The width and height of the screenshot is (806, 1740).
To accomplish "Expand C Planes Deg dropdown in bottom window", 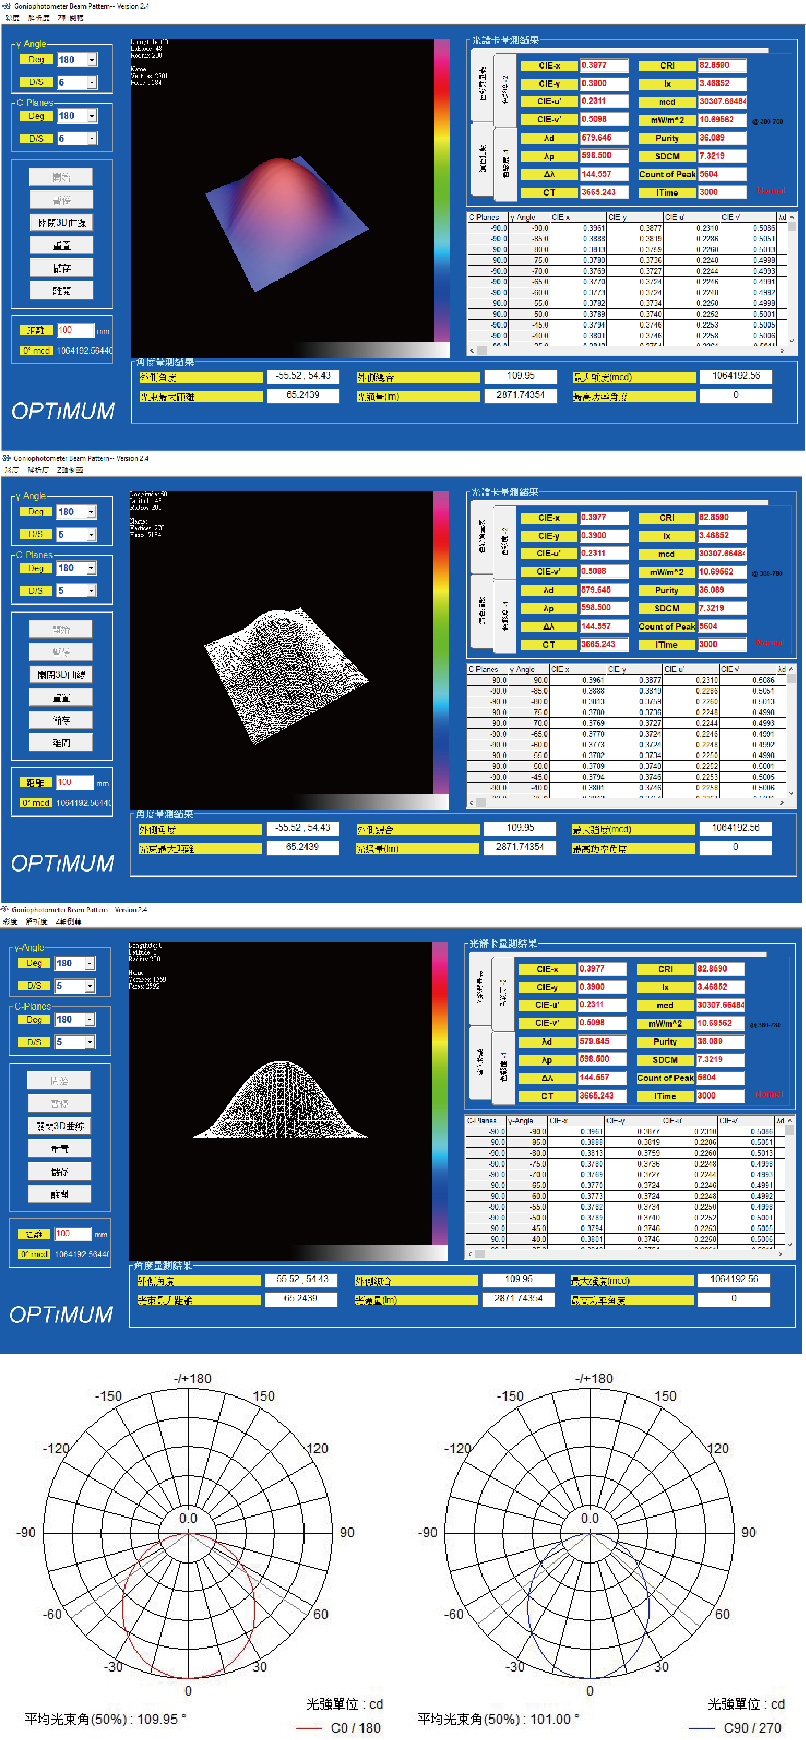I will coord(90,1020).
